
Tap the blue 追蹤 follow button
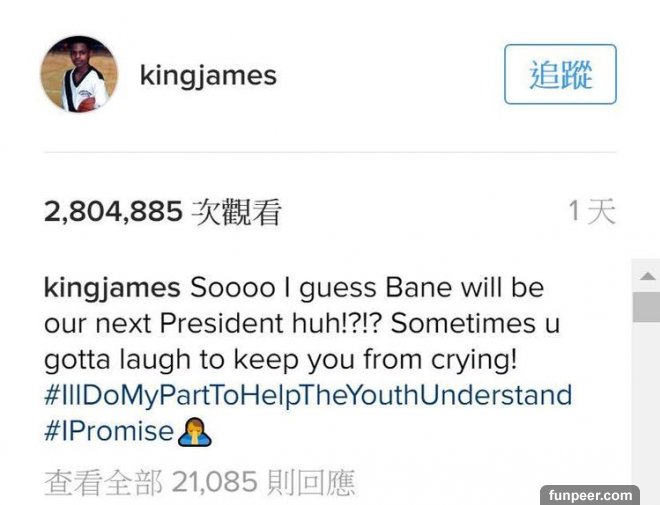point(560,74)
